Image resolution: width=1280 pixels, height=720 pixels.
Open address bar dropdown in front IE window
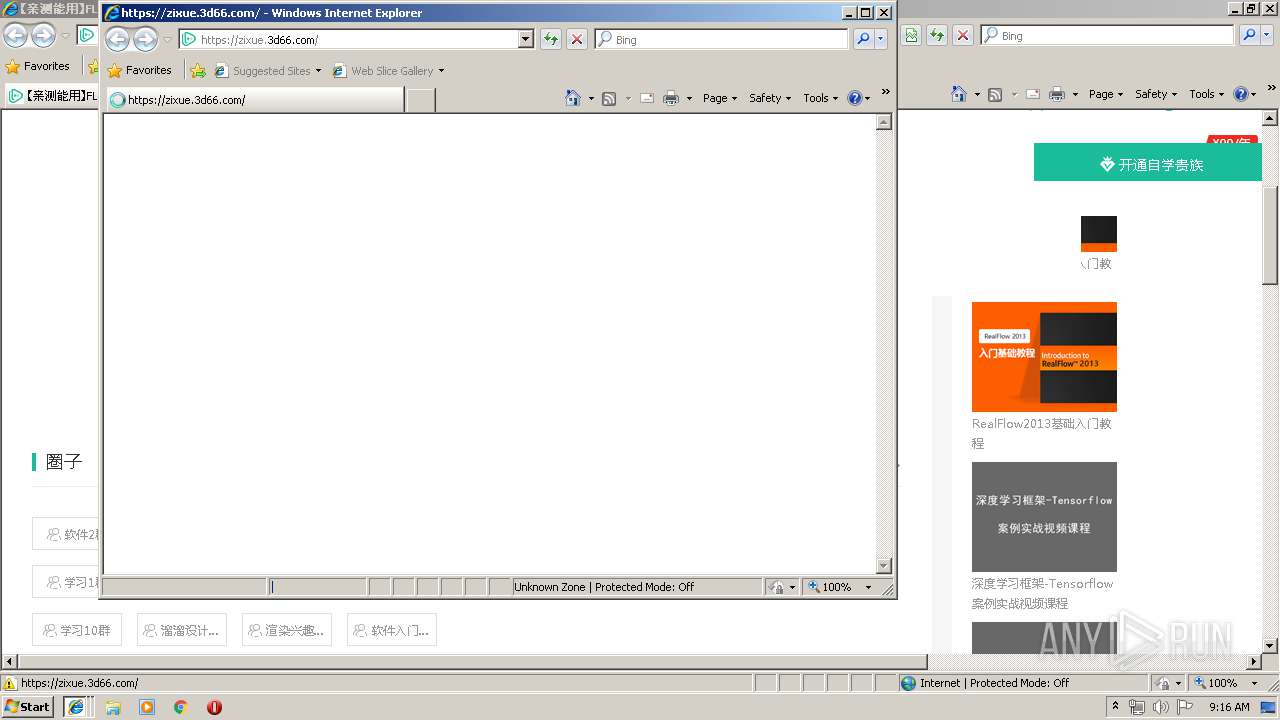[526, 39]
